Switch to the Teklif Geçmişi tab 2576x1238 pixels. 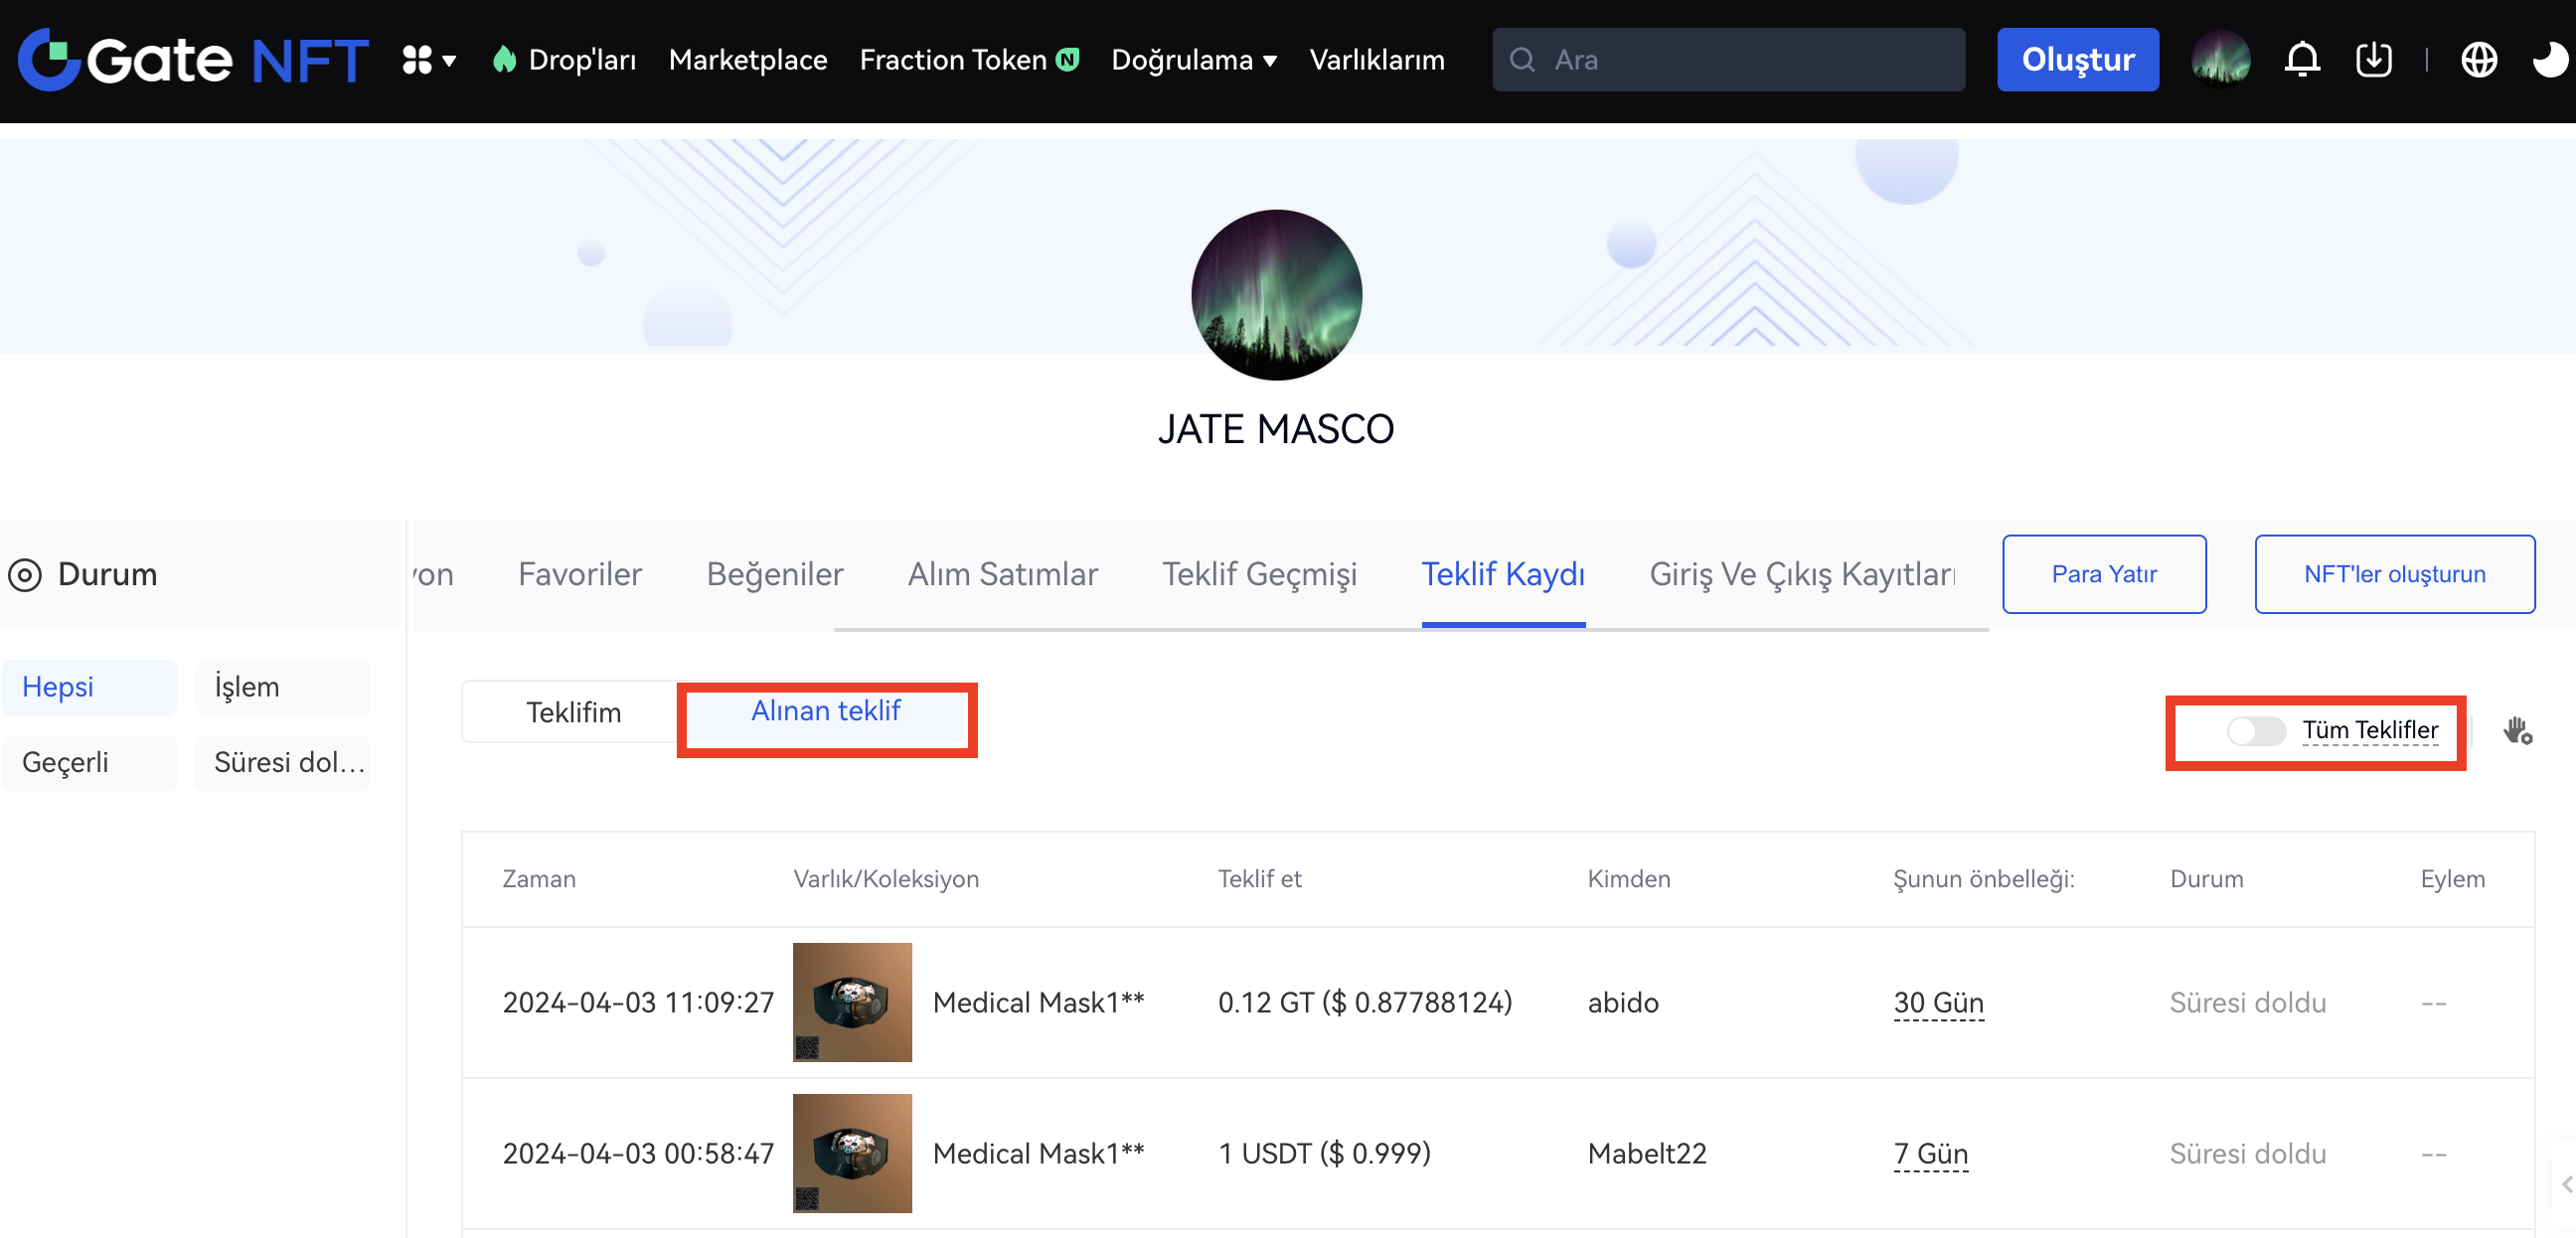point(1259,574)
